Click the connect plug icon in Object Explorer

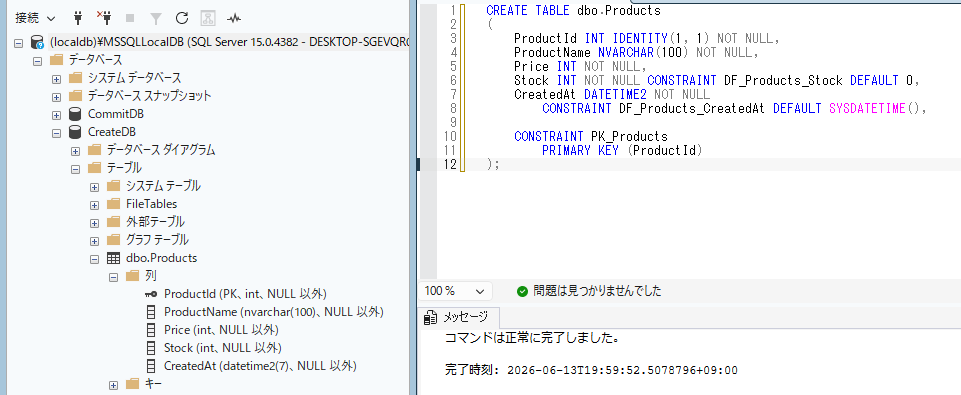point(78,18)
